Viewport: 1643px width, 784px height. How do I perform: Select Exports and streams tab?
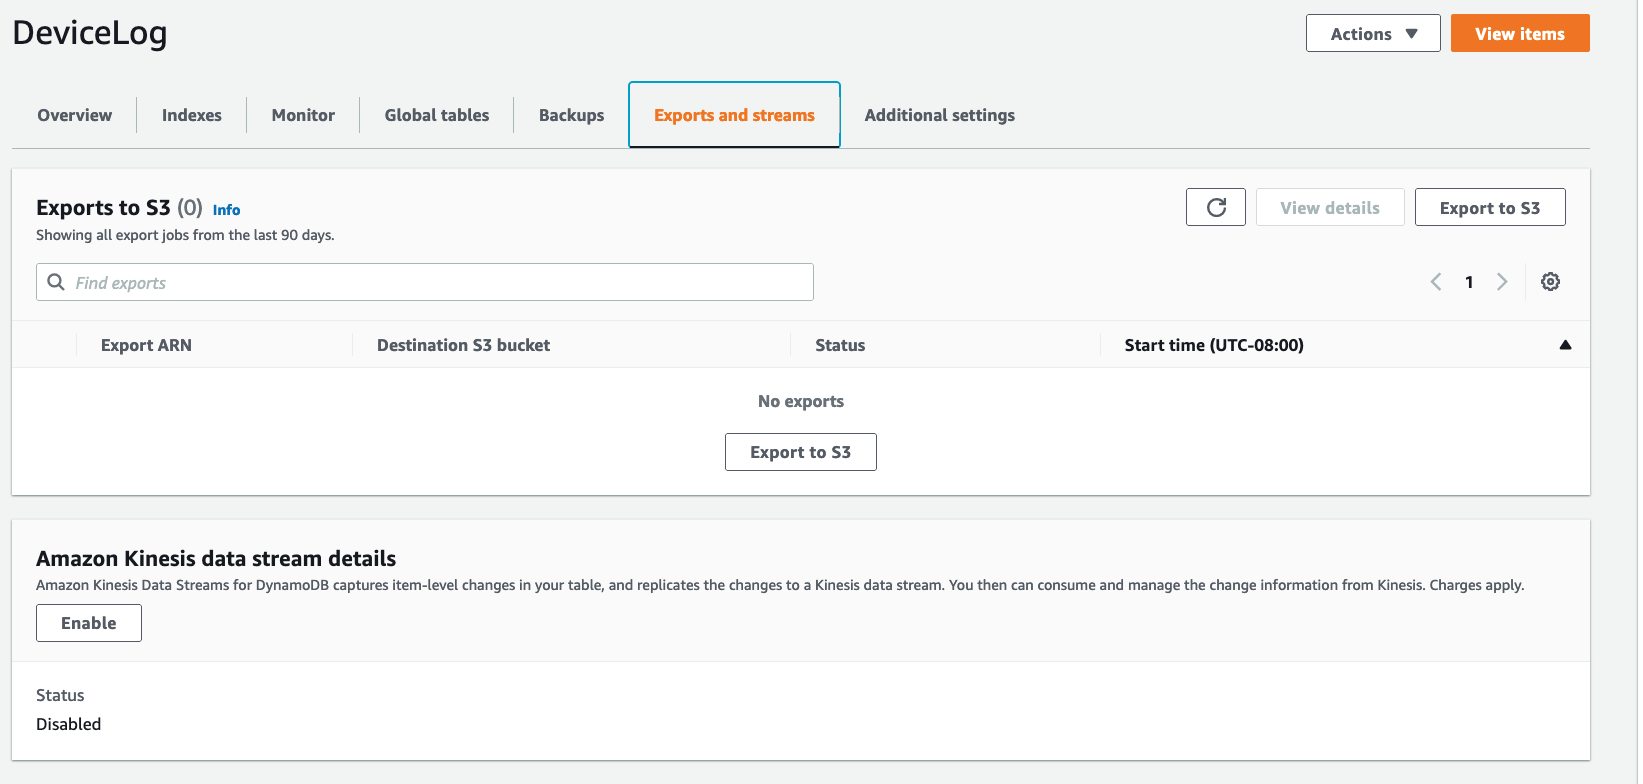click(x=734, y=115)
